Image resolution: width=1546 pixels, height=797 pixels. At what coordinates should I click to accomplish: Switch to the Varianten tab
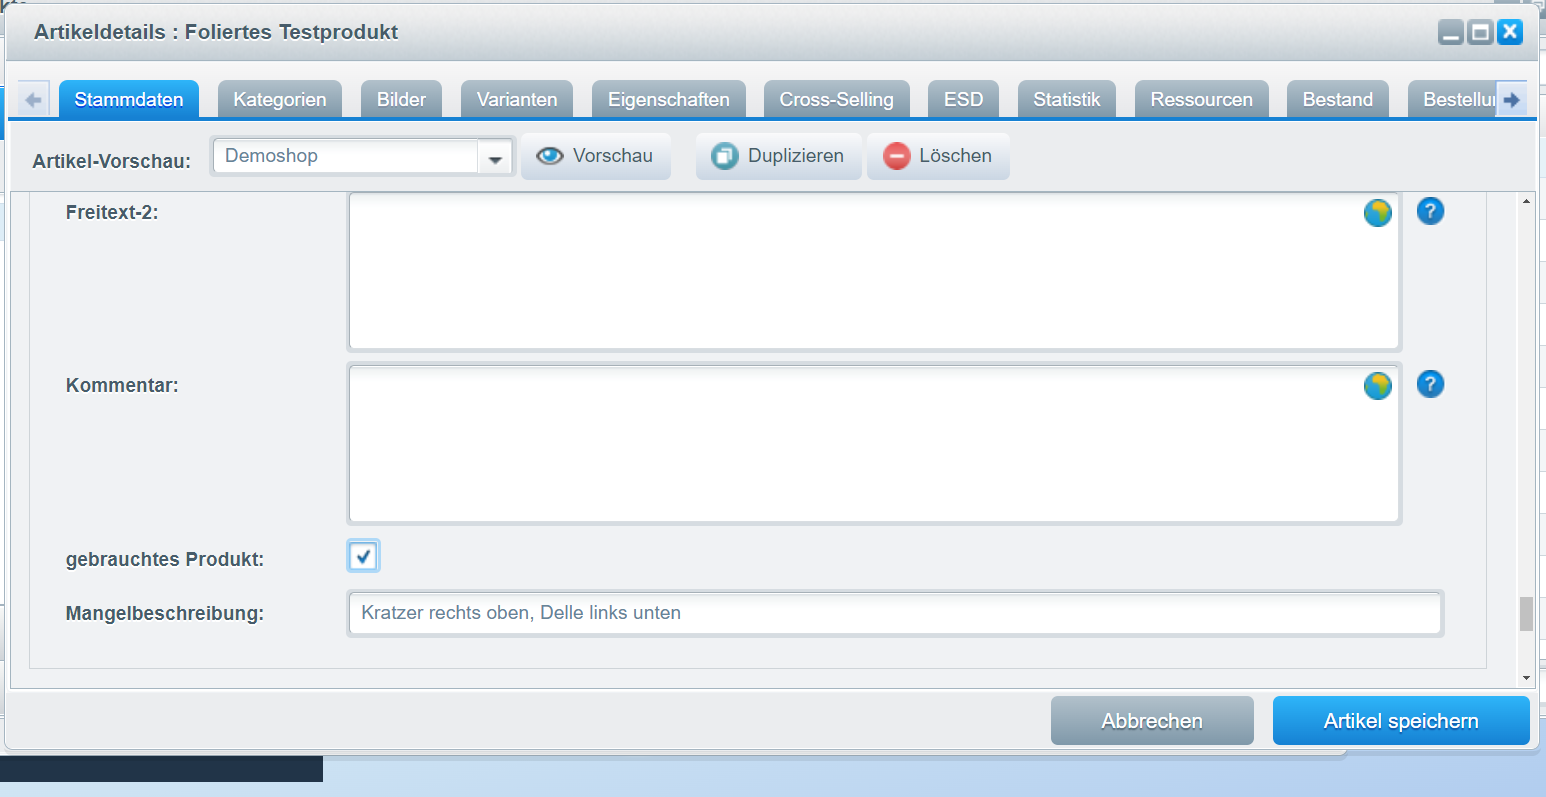click(517, 99)
